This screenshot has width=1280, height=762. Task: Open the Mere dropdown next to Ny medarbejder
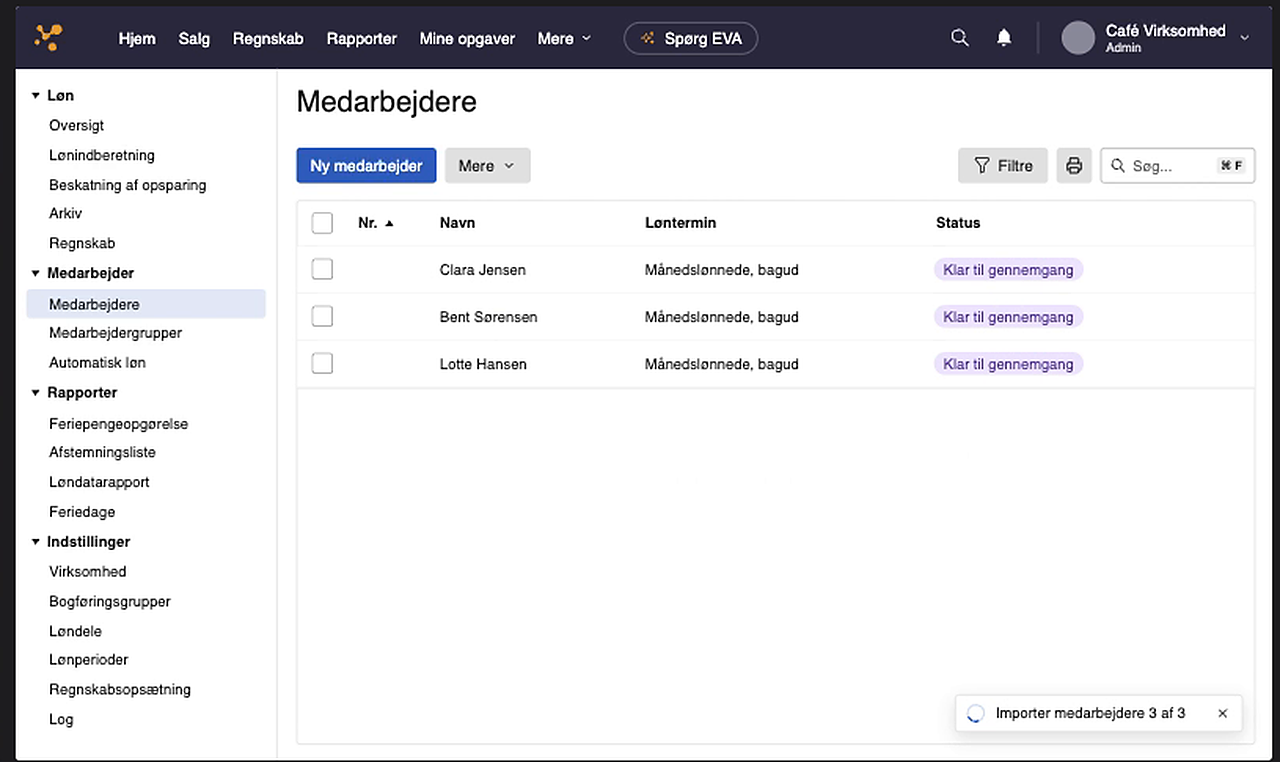pos(487,166)
